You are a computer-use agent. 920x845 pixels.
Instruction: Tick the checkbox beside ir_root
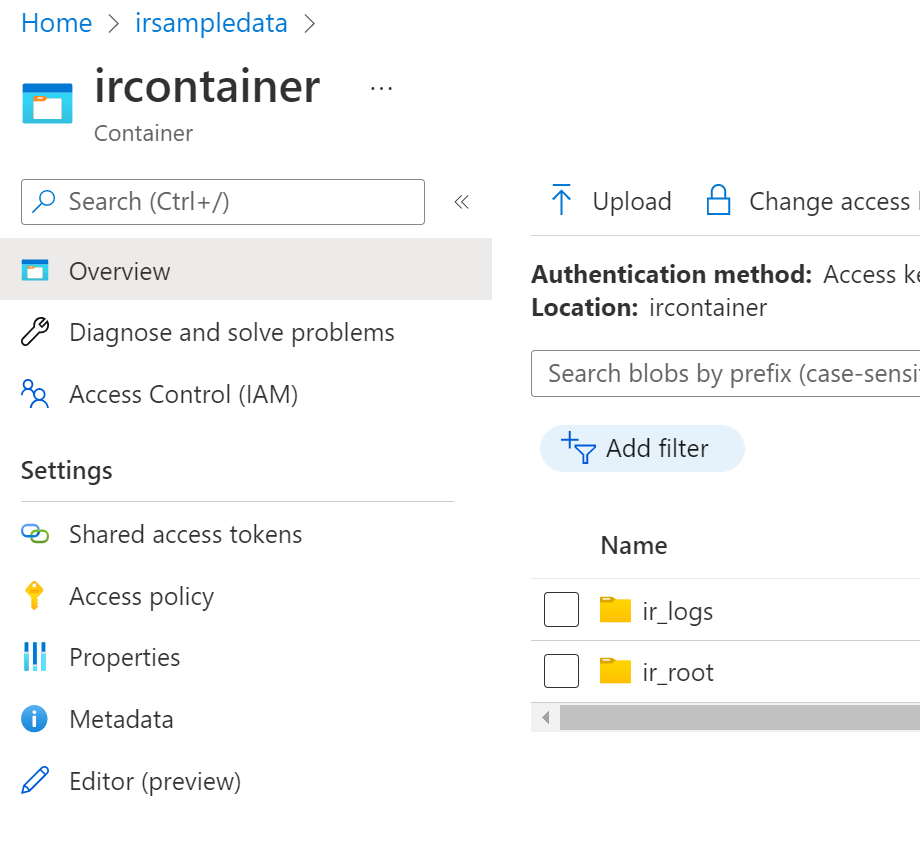point(561,671)
